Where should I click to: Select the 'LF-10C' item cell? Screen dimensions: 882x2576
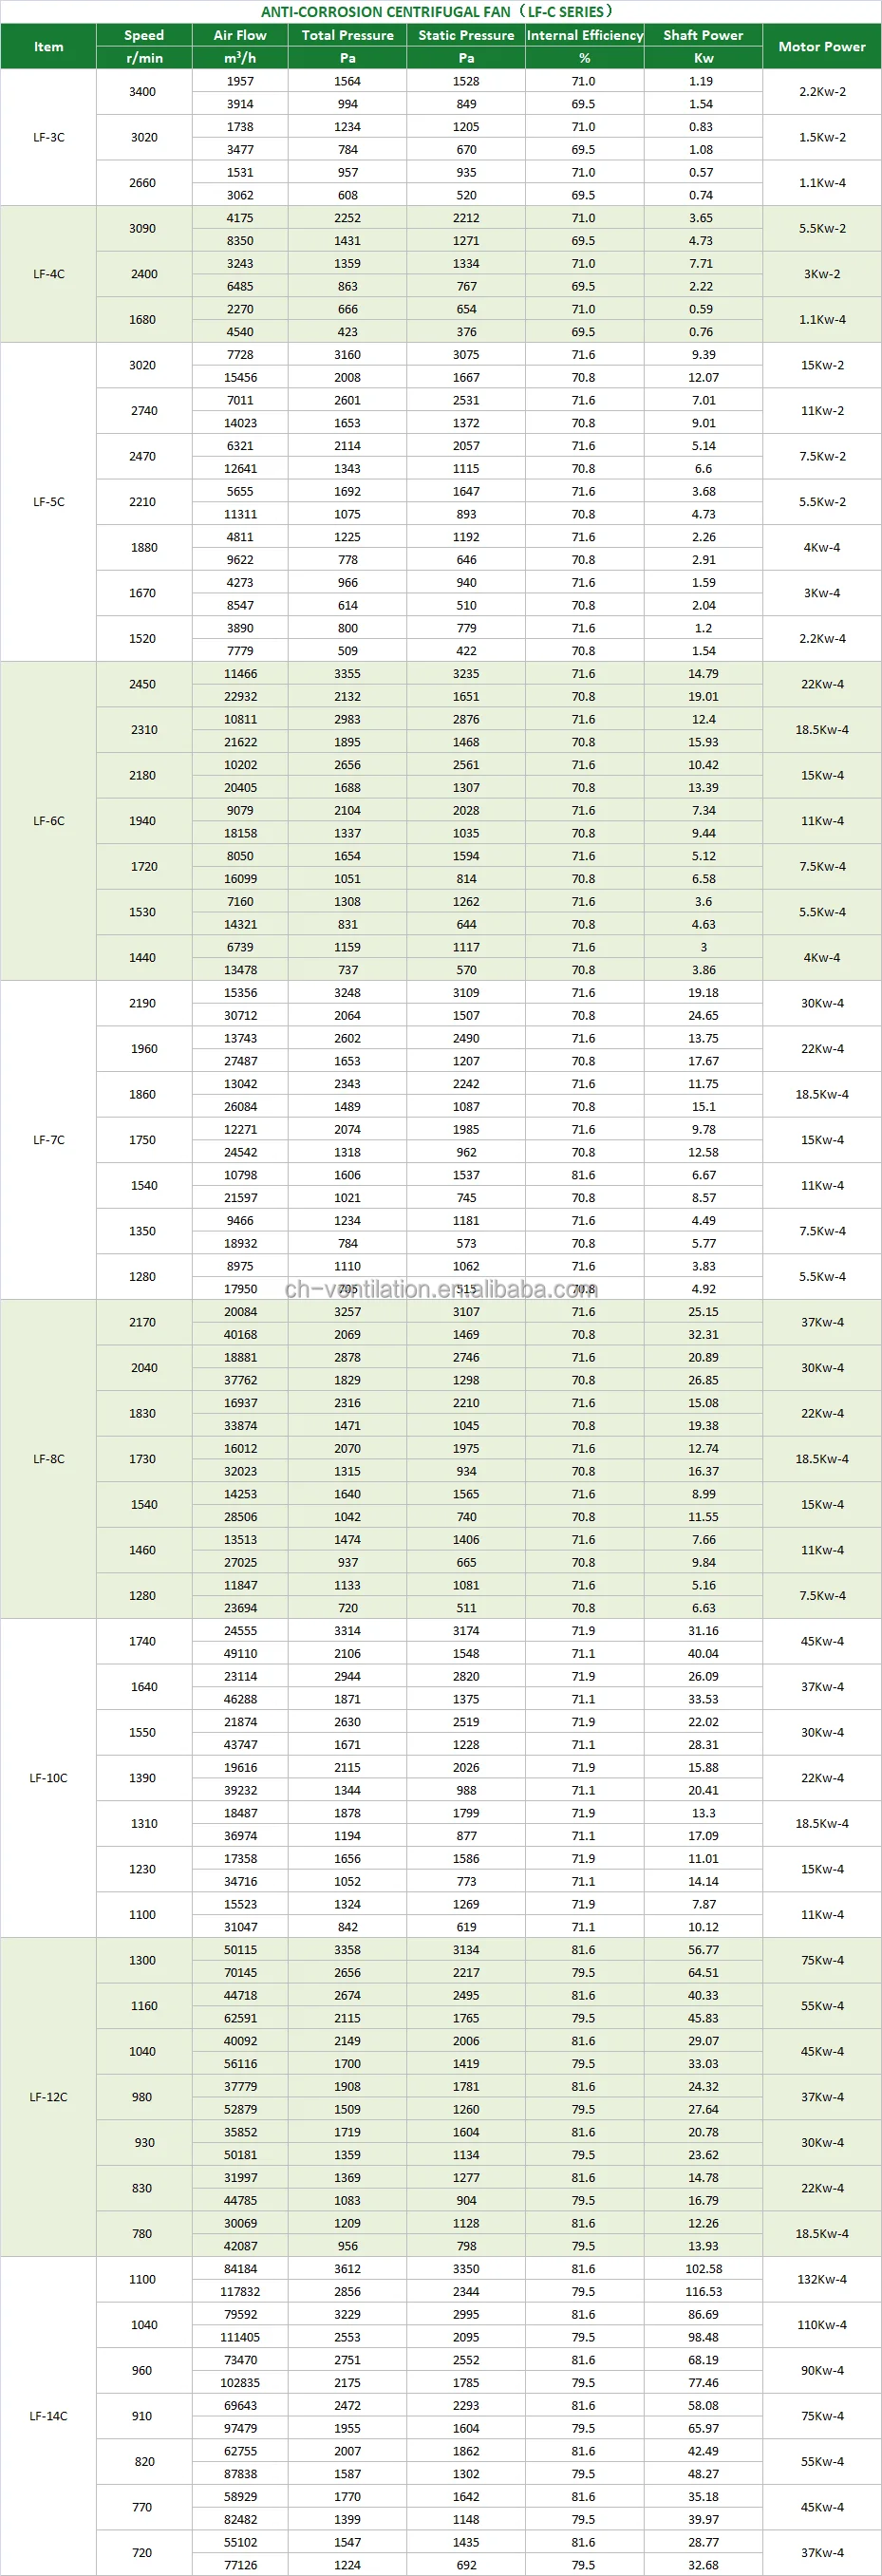tap(48, 1778)
